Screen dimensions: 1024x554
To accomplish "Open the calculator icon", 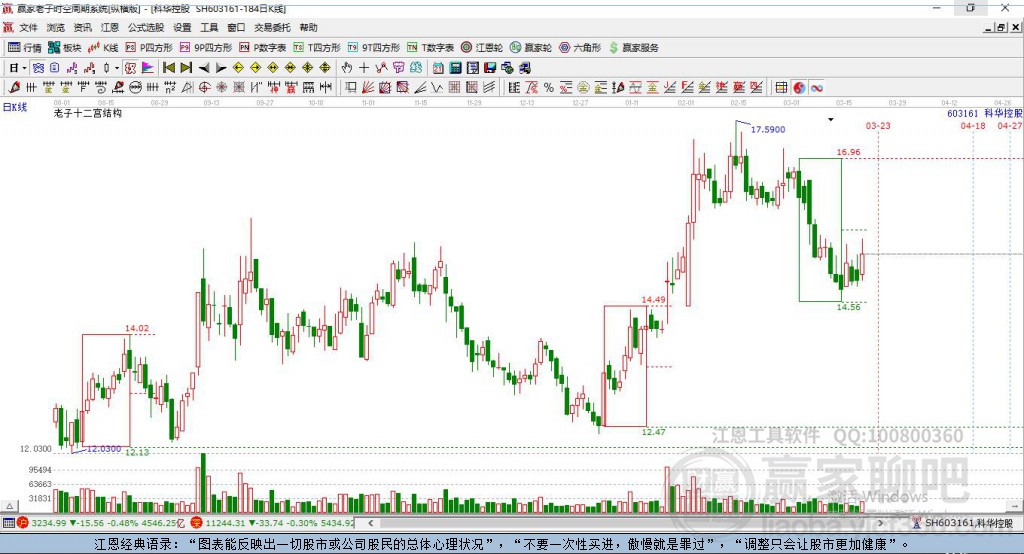I will click(x=455, y=68).
